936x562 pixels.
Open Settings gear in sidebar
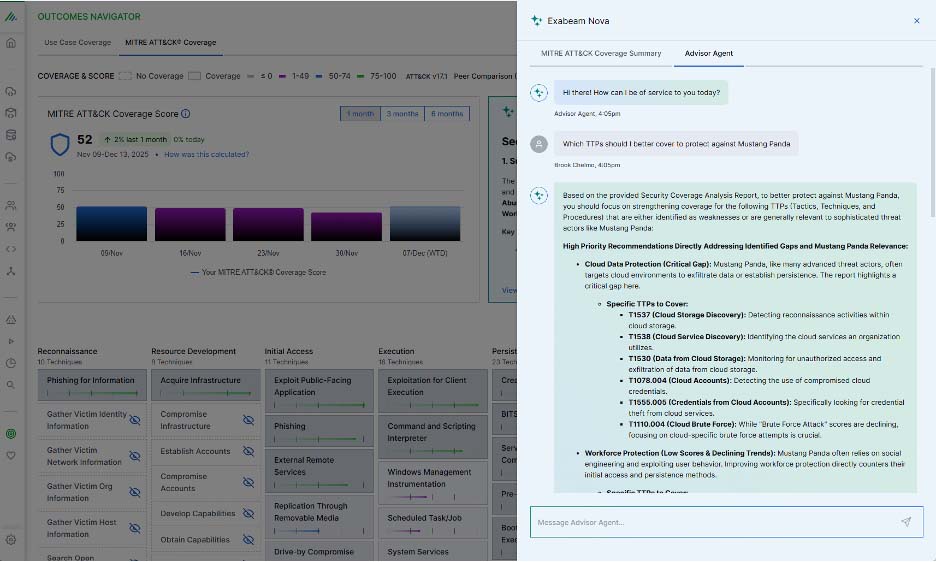[x=11, y=539]
